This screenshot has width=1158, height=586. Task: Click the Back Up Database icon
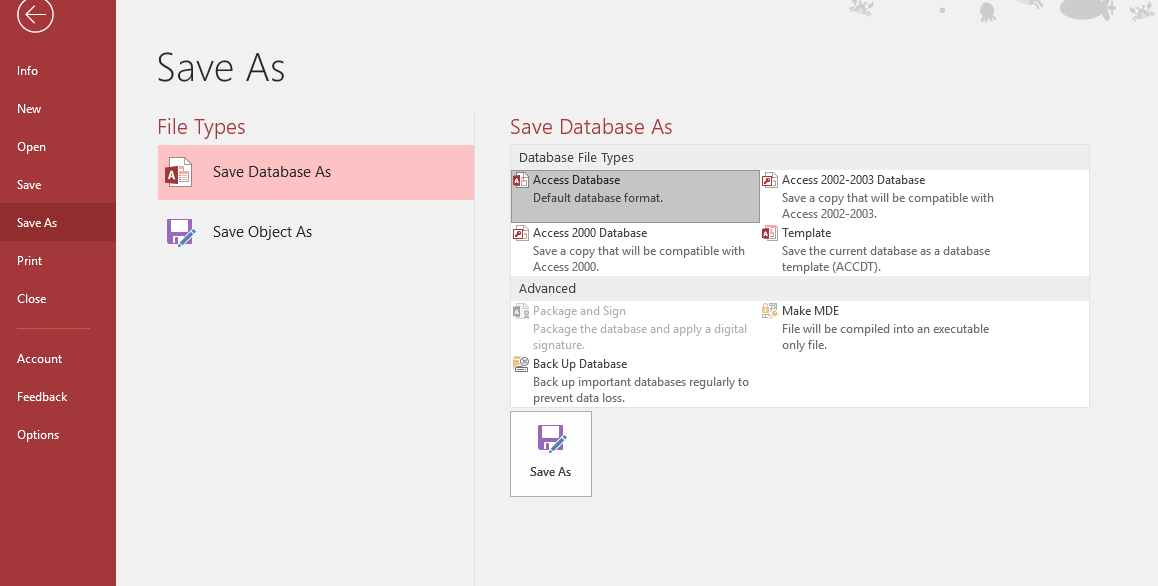point(521,364)
